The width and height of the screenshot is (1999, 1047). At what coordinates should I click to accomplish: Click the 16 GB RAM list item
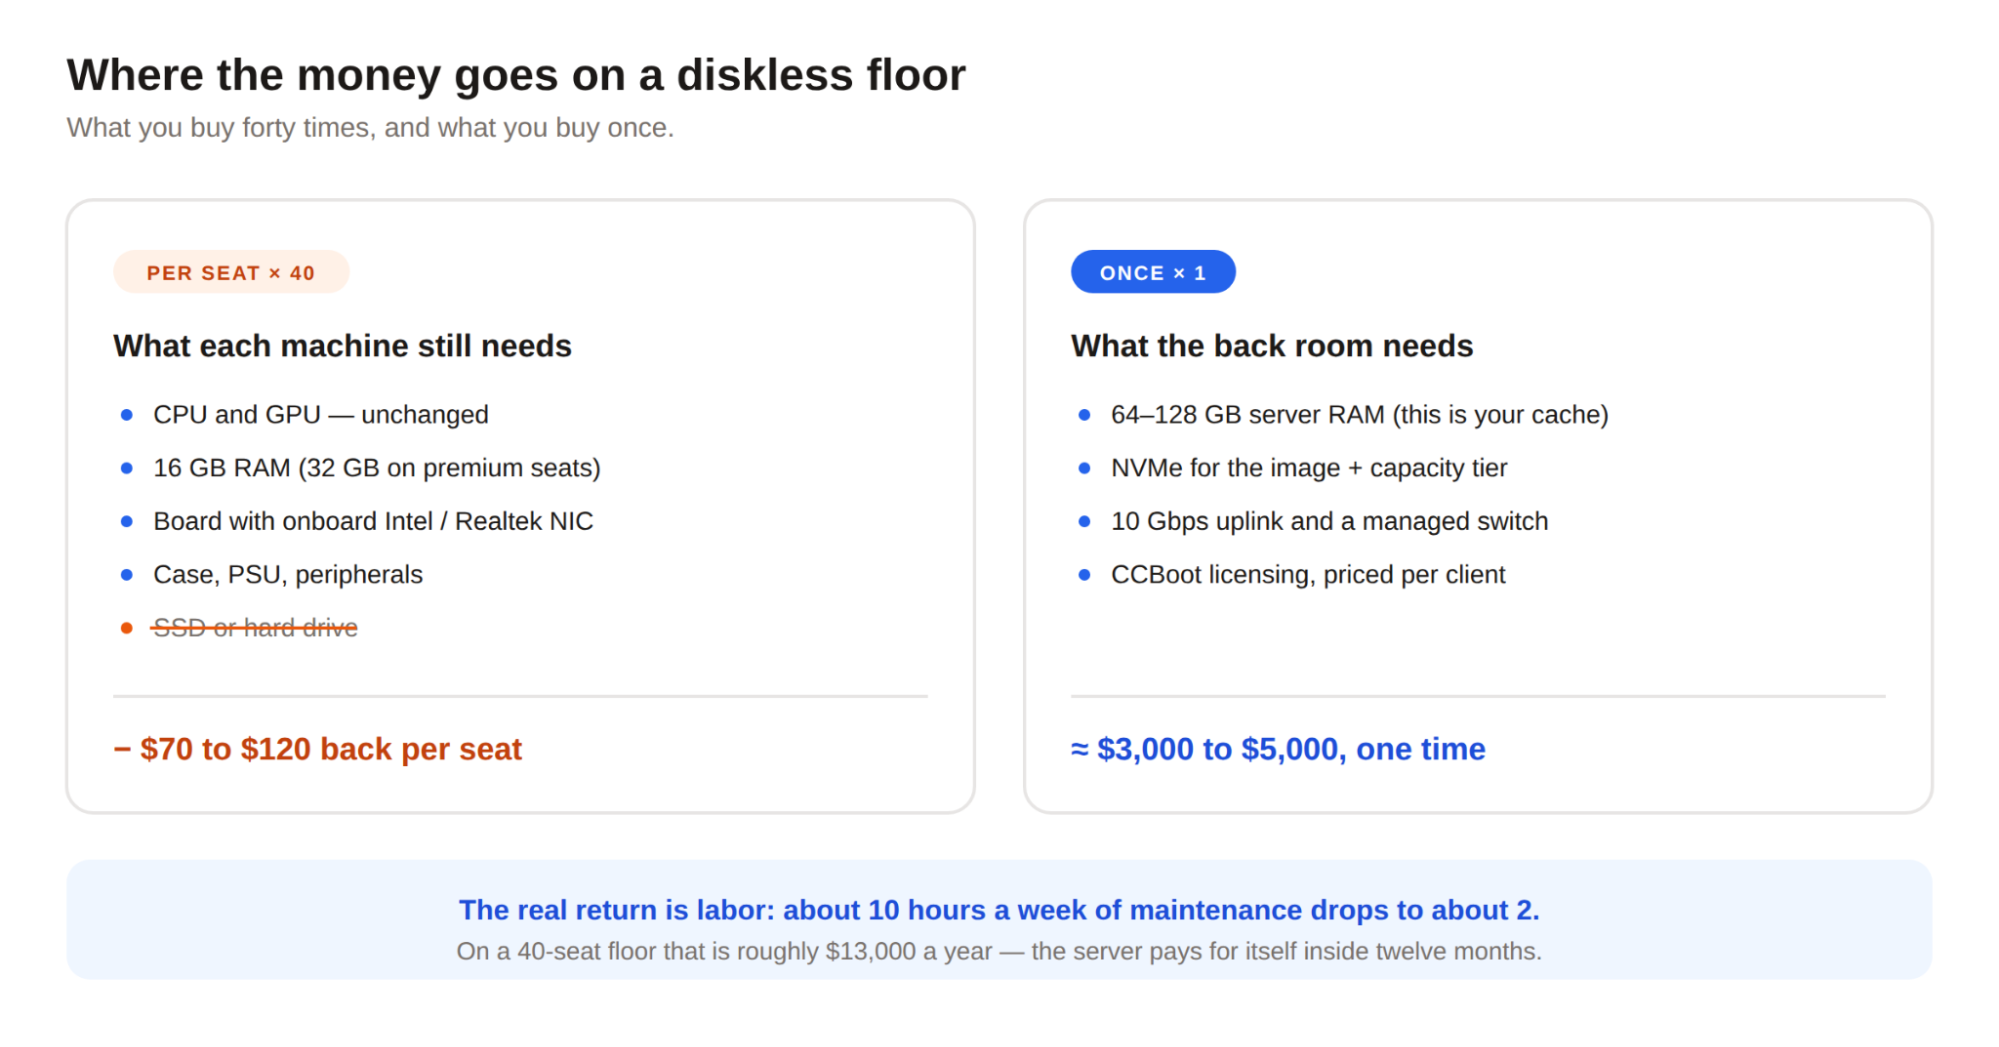(x=376, y=467)
